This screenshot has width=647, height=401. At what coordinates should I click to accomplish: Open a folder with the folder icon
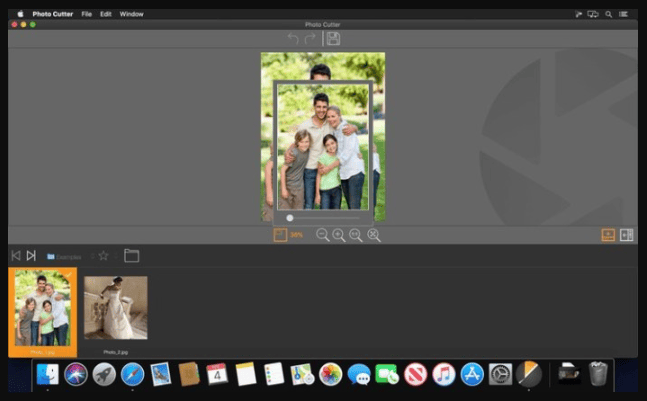pos(132,256)
